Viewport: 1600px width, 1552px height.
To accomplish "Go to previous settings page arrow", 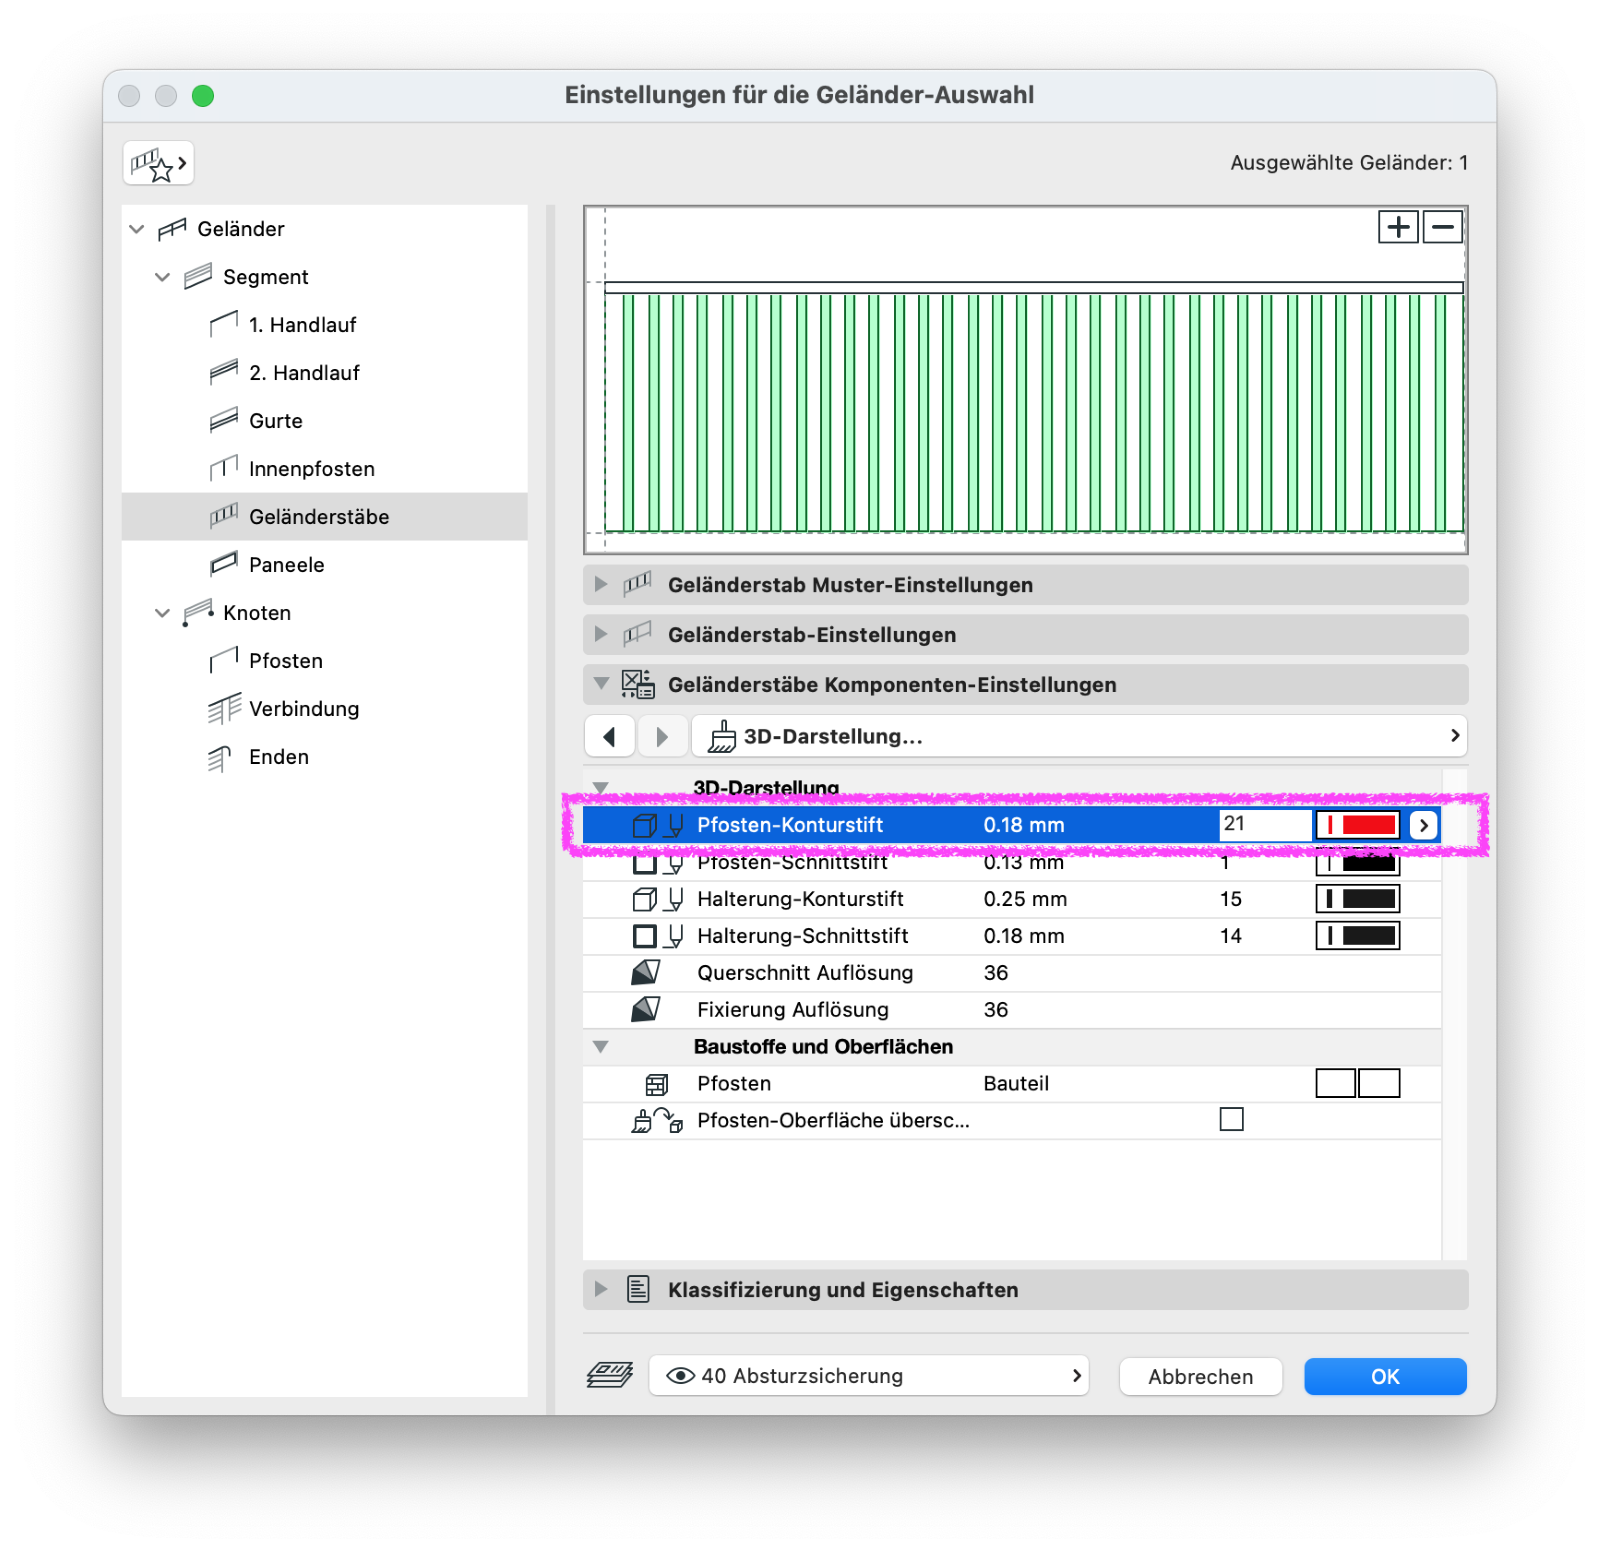I will [609, 736].
